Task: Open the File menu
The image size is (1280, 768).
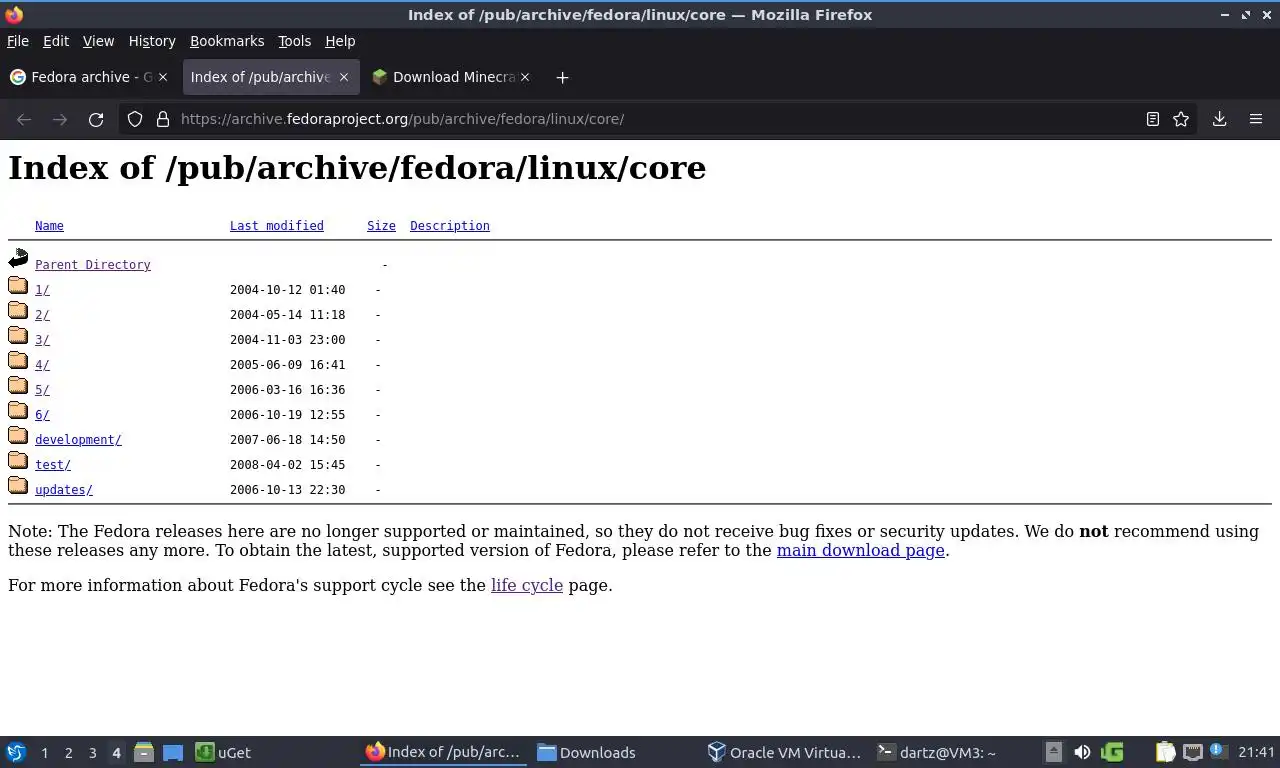Action: coord(18,41)
